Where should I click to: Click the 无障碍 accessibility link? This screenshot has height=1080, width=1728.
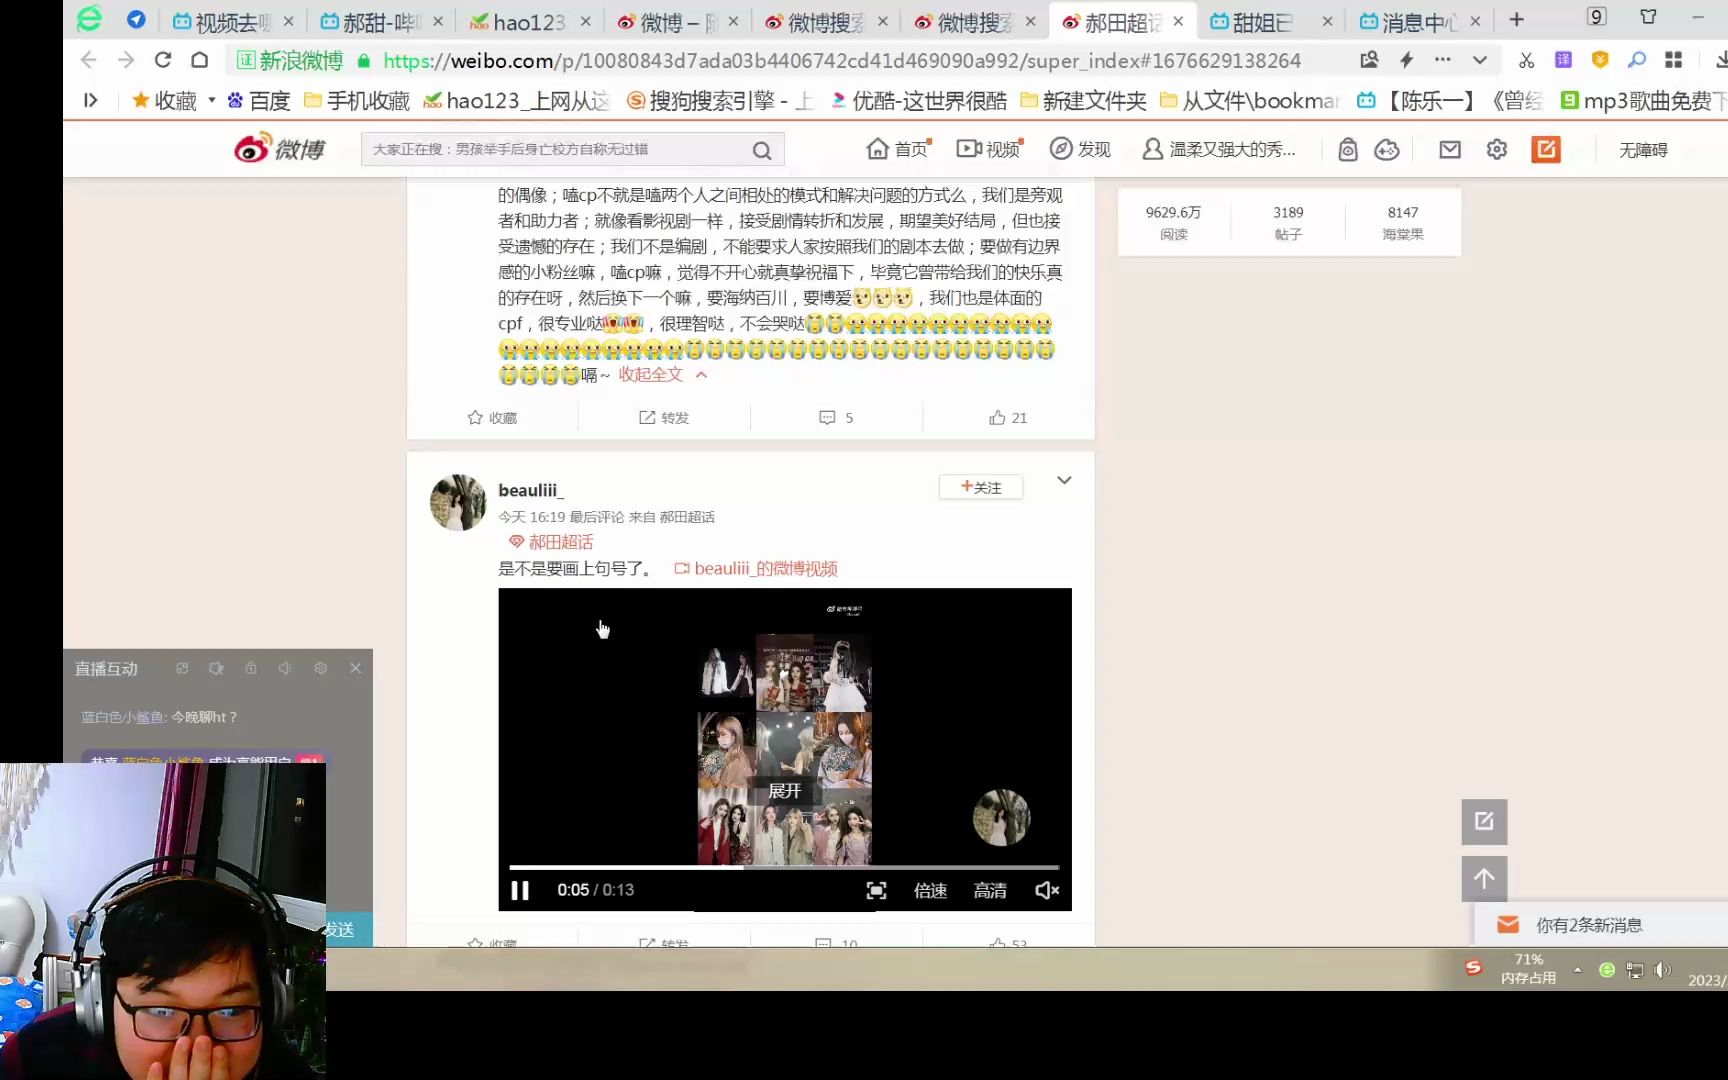(x=1643, y=150)
